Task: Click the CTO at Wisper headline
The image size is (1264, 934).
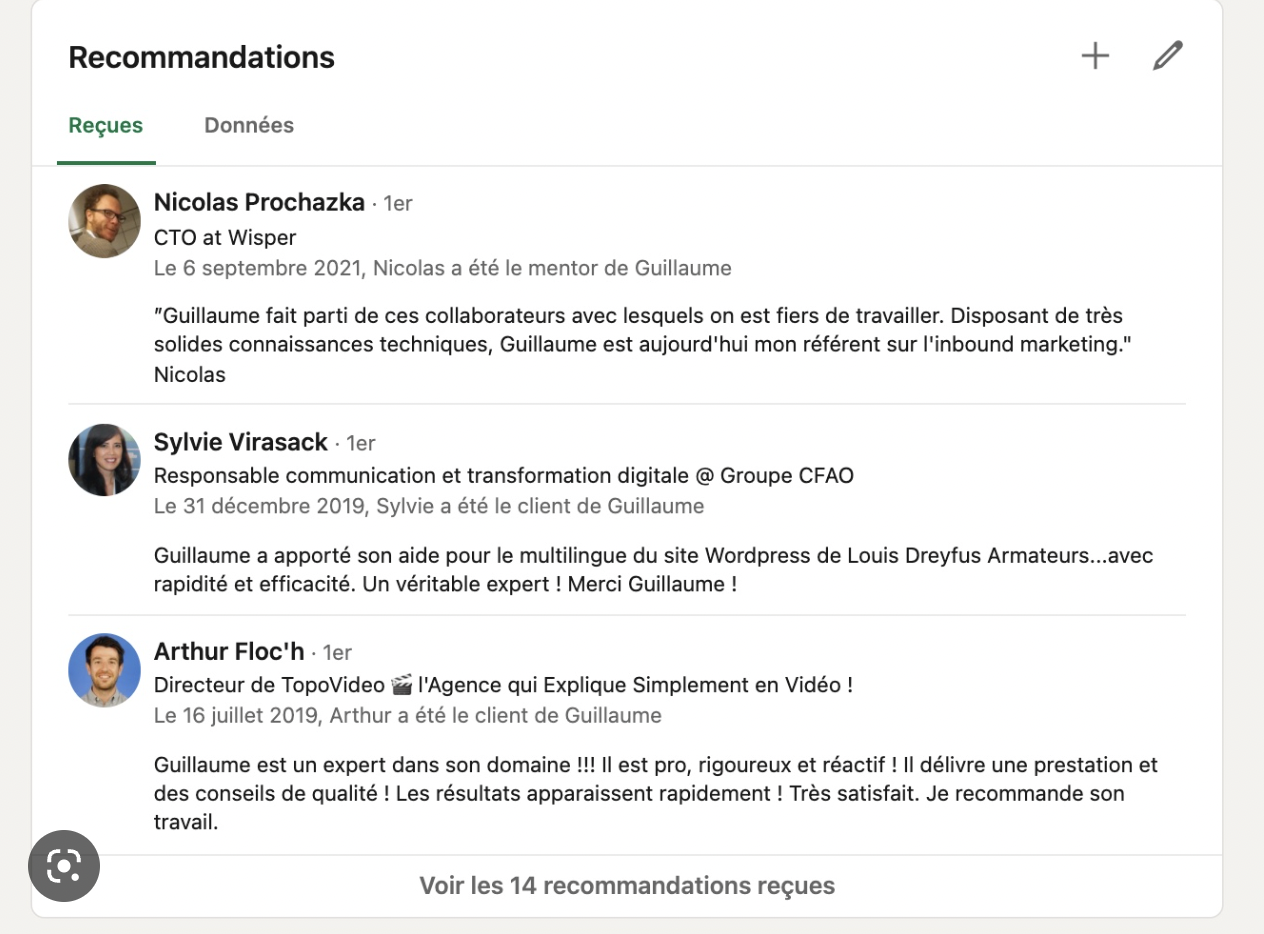Action: (x=225, y=238)
